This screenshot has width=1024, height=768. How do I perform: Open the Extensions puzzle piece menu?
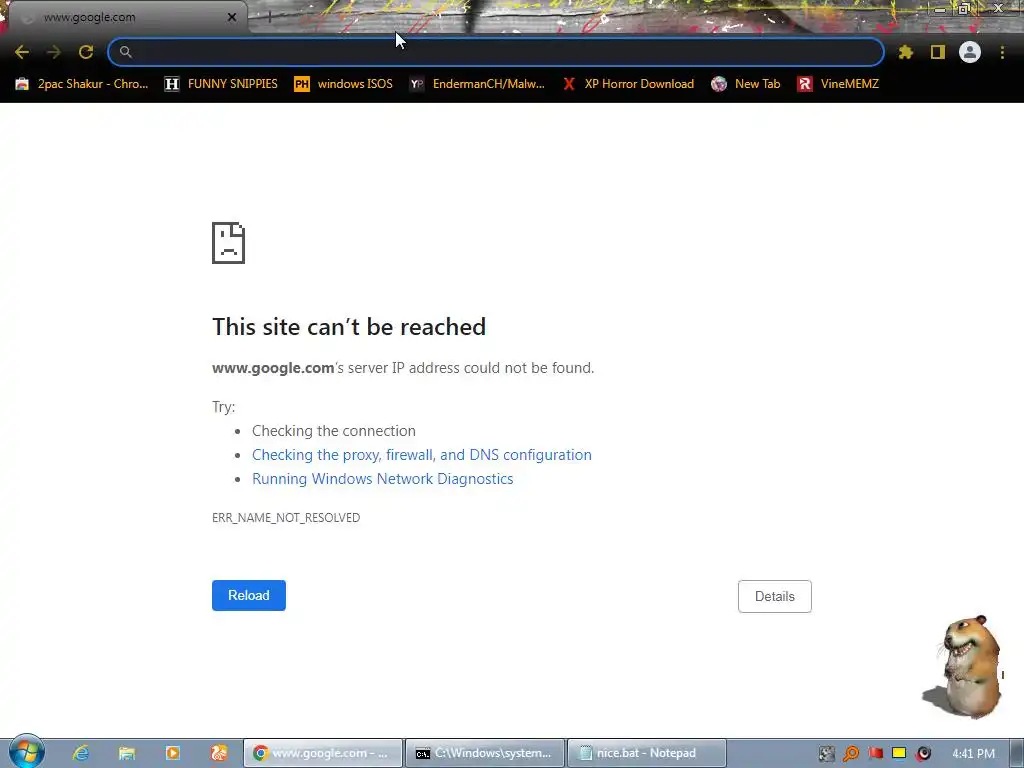tap(905, 52)
